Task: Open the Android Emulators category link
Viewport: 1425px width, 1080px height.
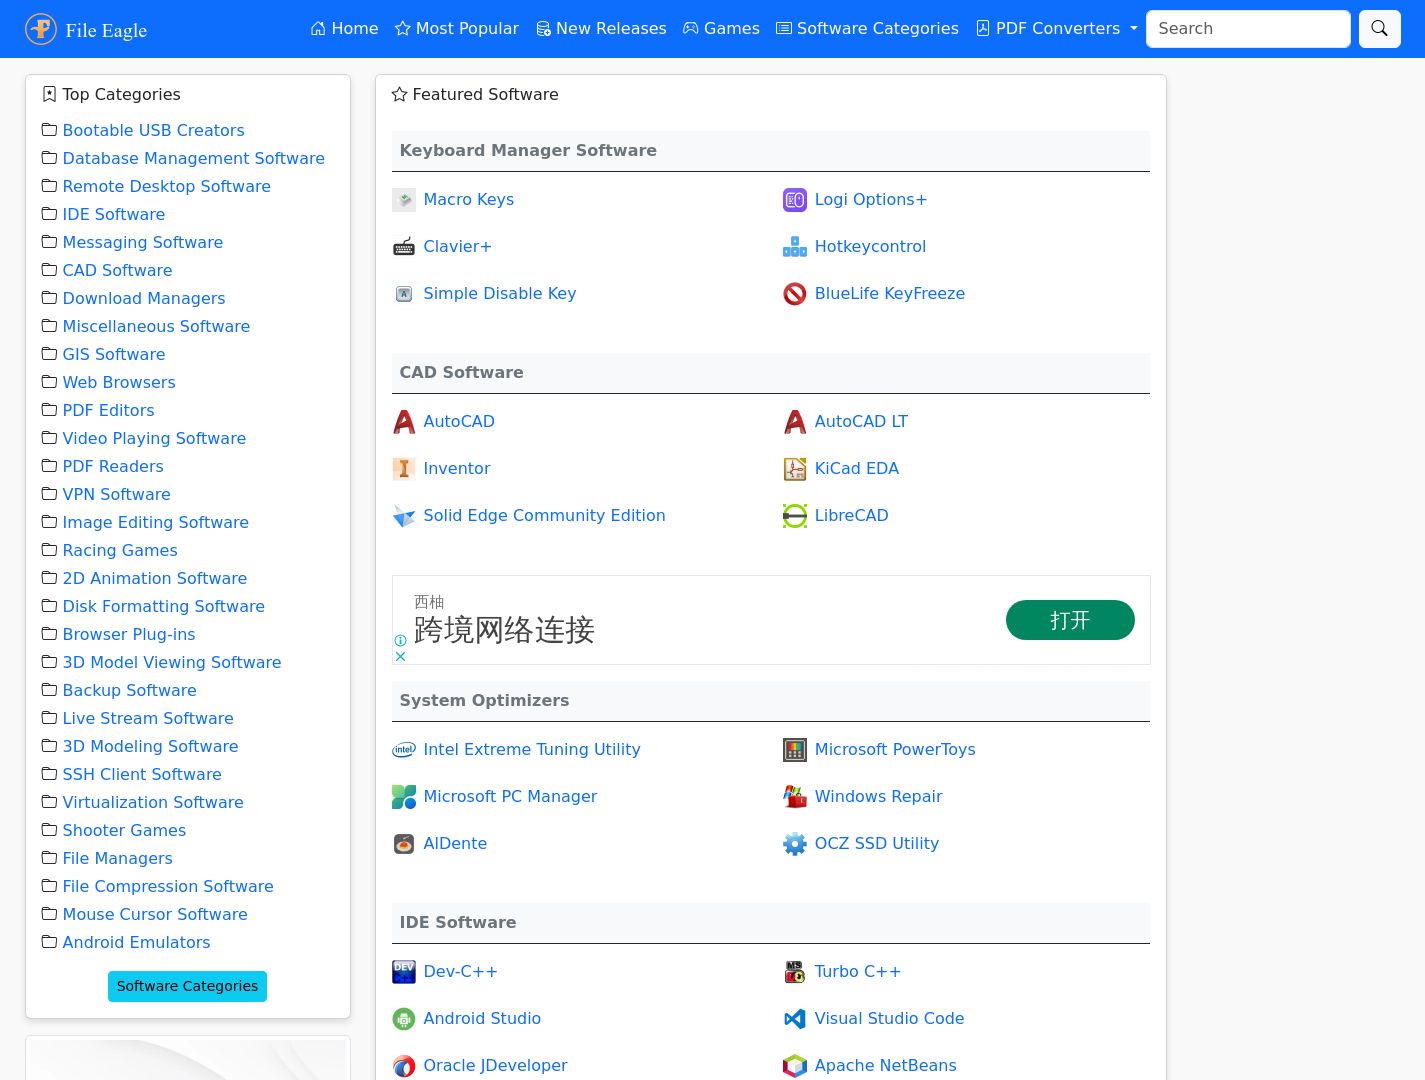Action: pos(136,942)
